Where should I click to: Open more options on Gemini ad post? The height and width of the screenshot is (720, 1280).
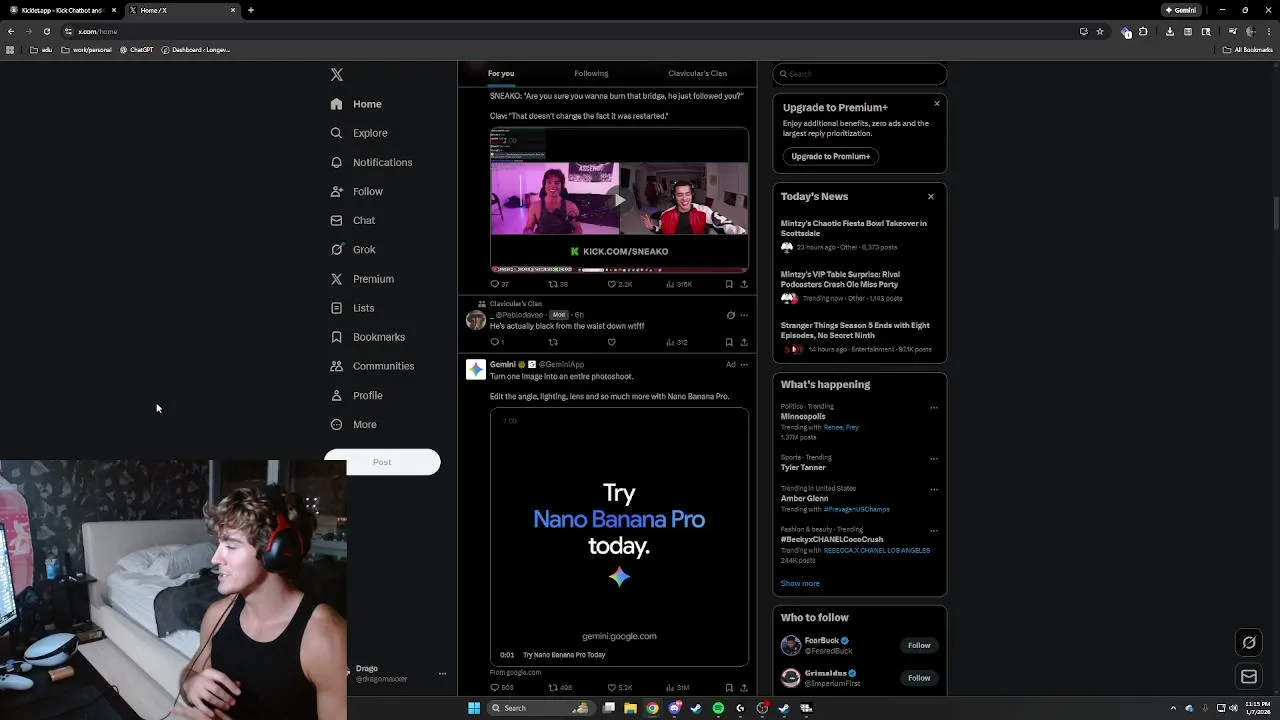point(744,364)
